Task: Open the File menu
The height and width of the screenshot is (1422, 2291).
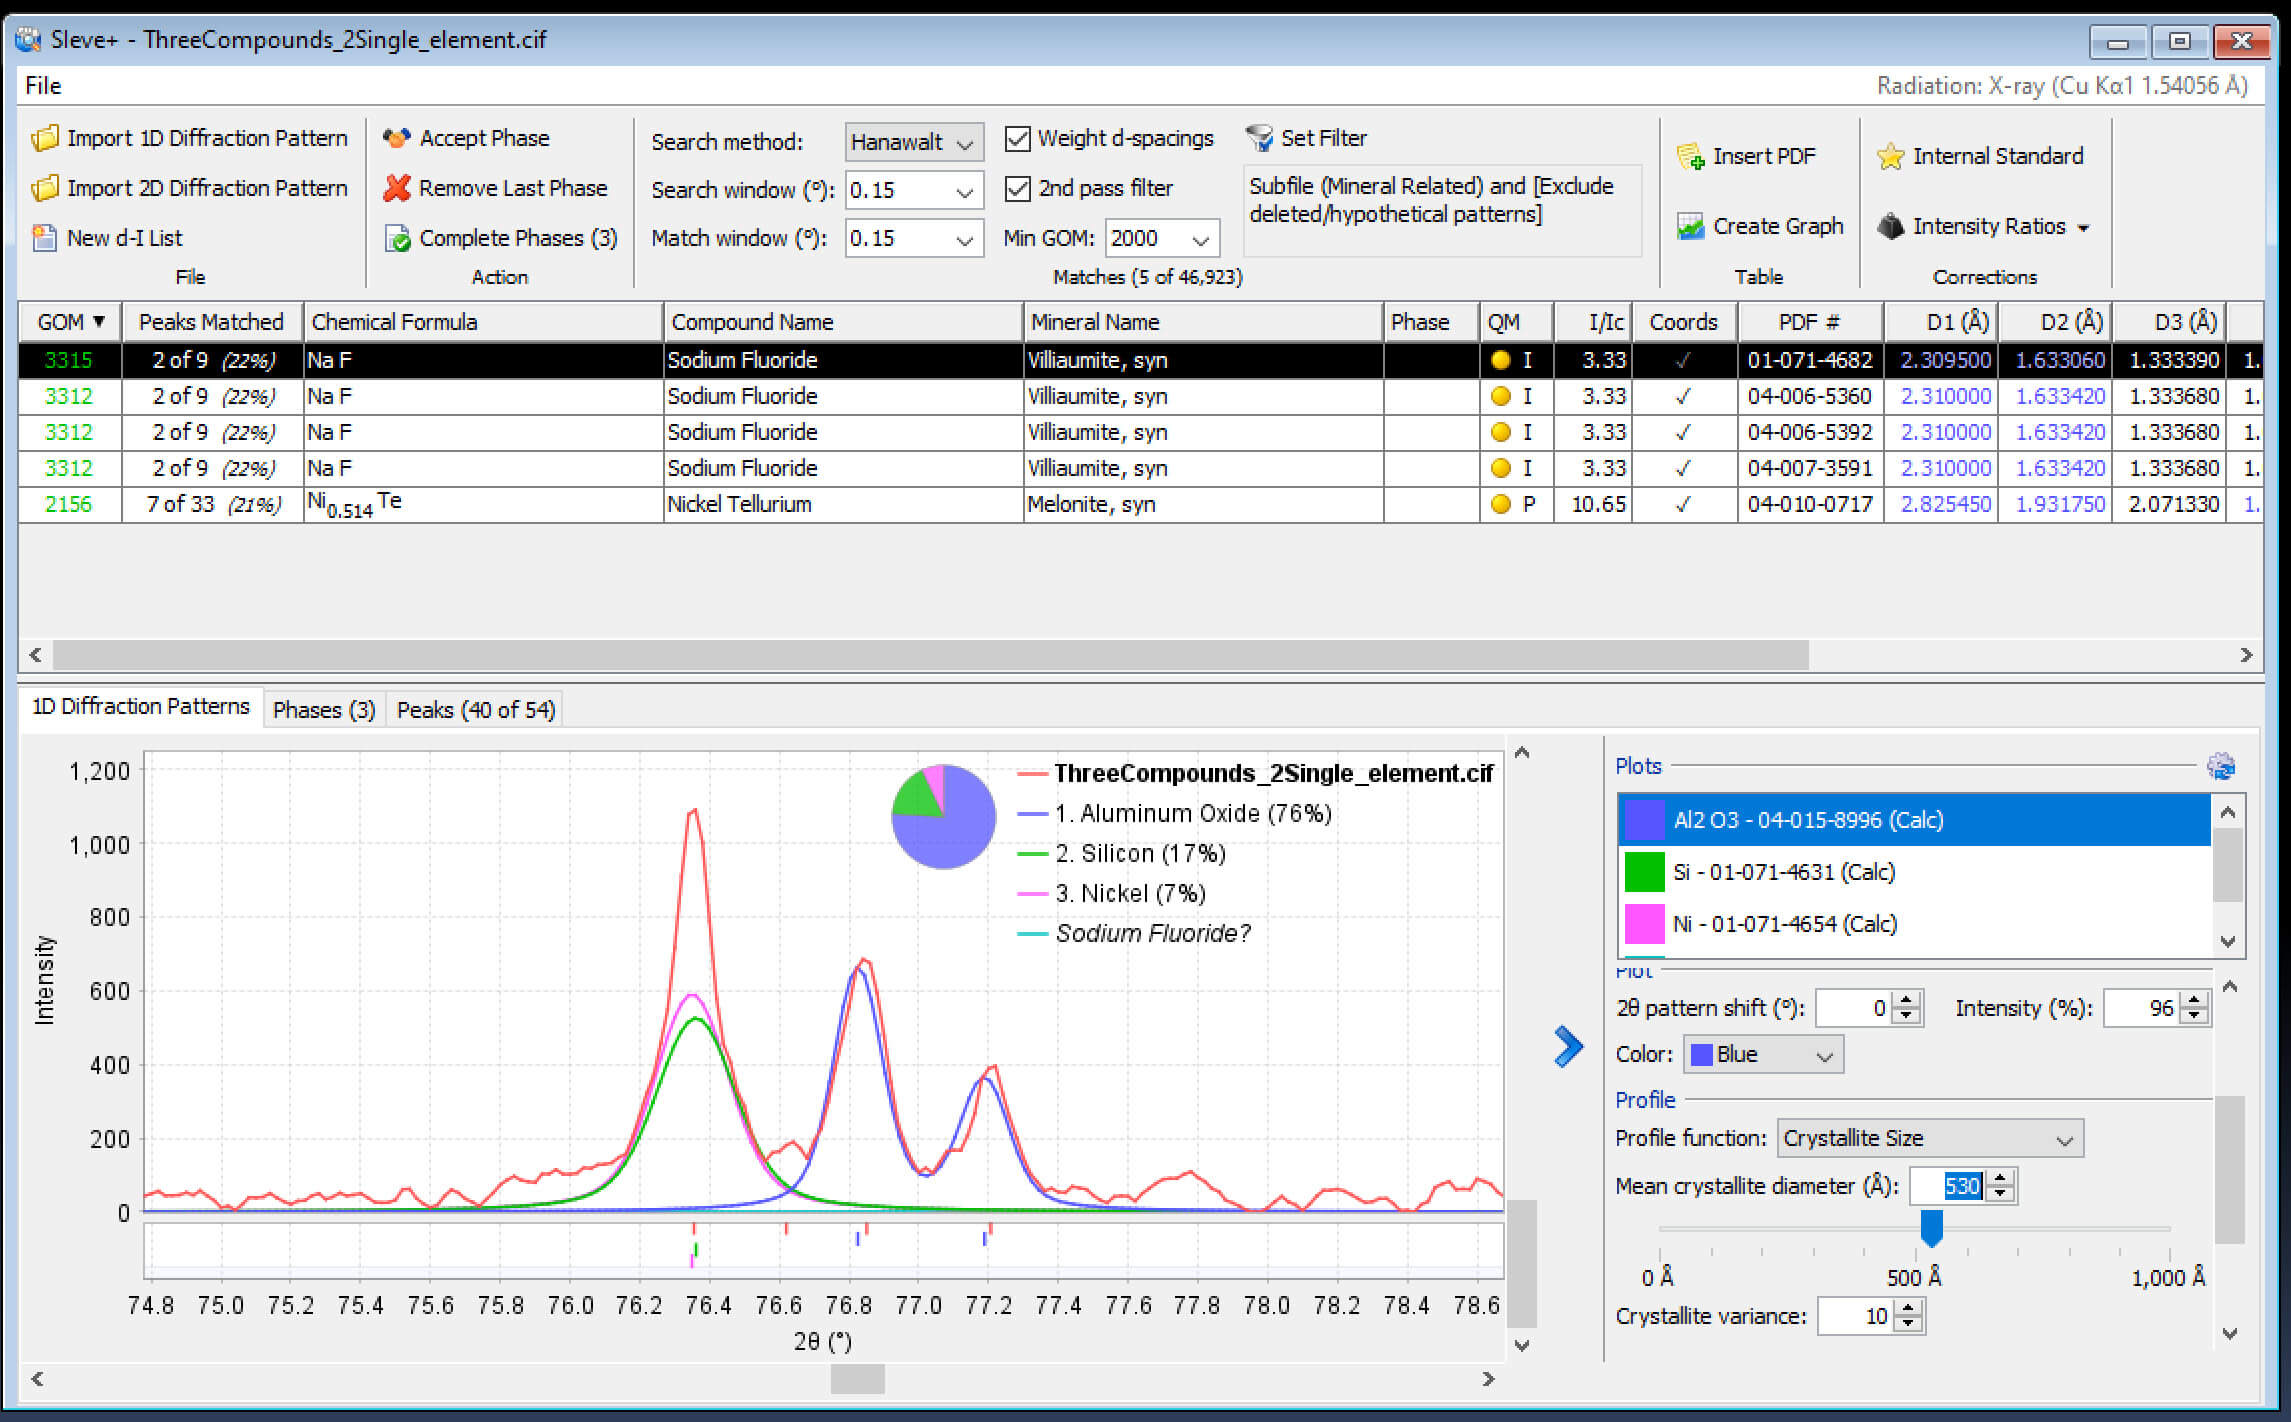Action: tap(43, 86)
